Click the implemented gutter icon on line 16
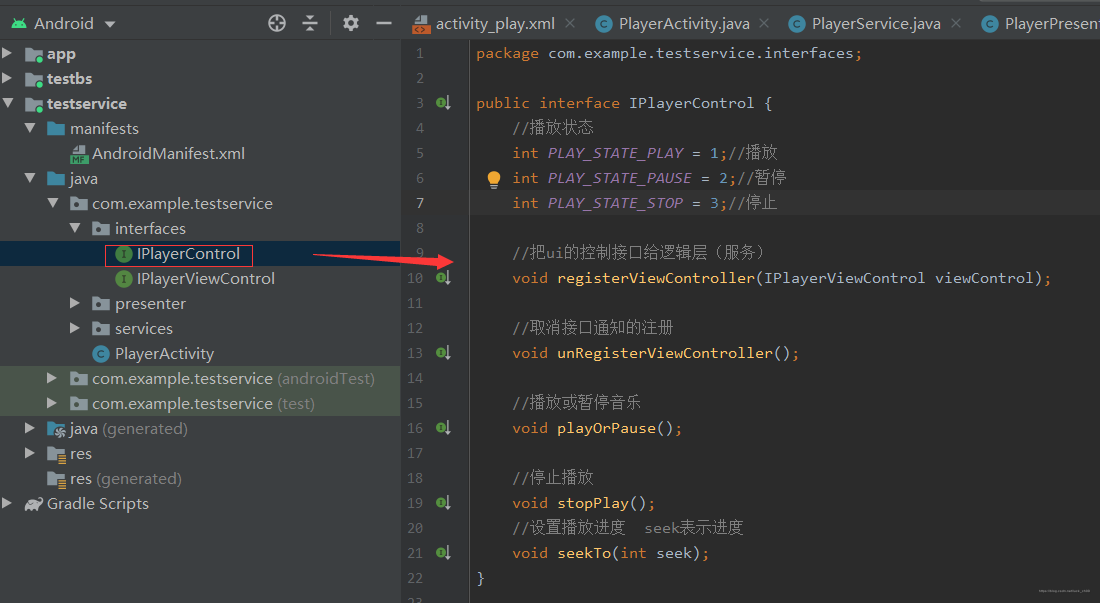 pyautogui.click(x=443, y=428)
